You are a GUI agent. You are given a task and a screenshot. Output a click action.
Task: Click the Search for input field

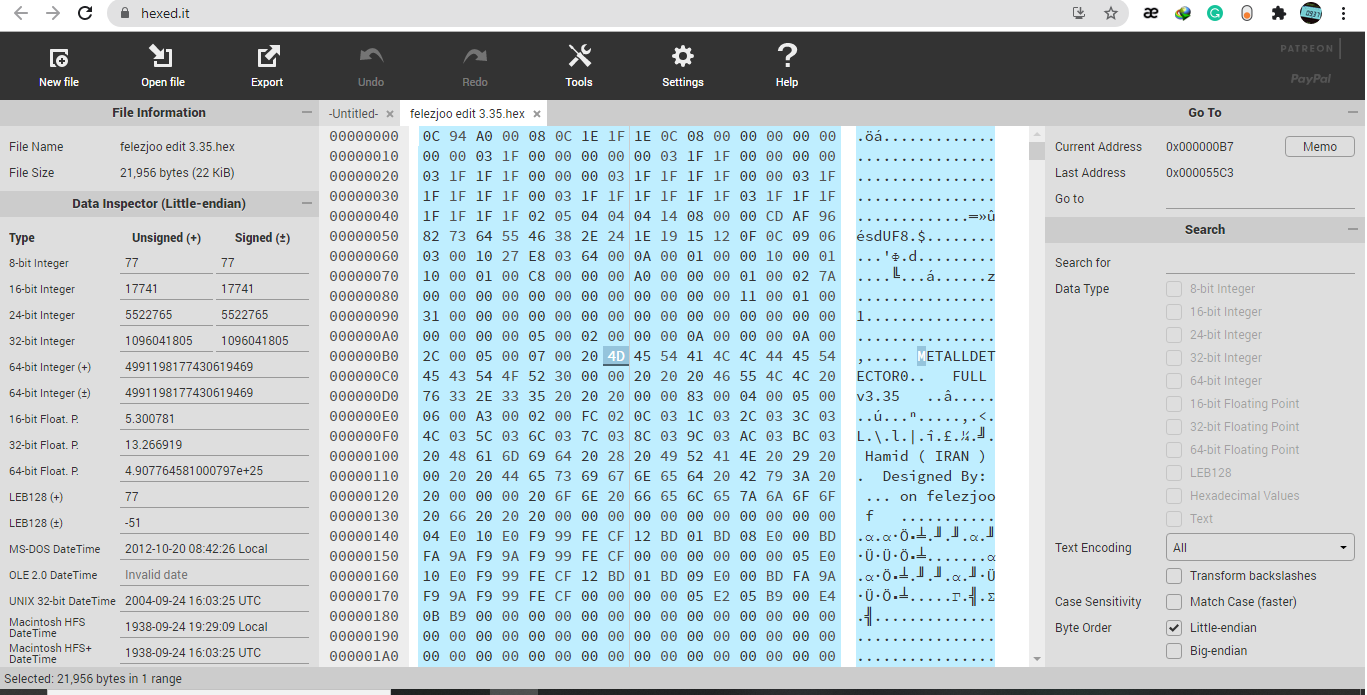[1260, 263]
